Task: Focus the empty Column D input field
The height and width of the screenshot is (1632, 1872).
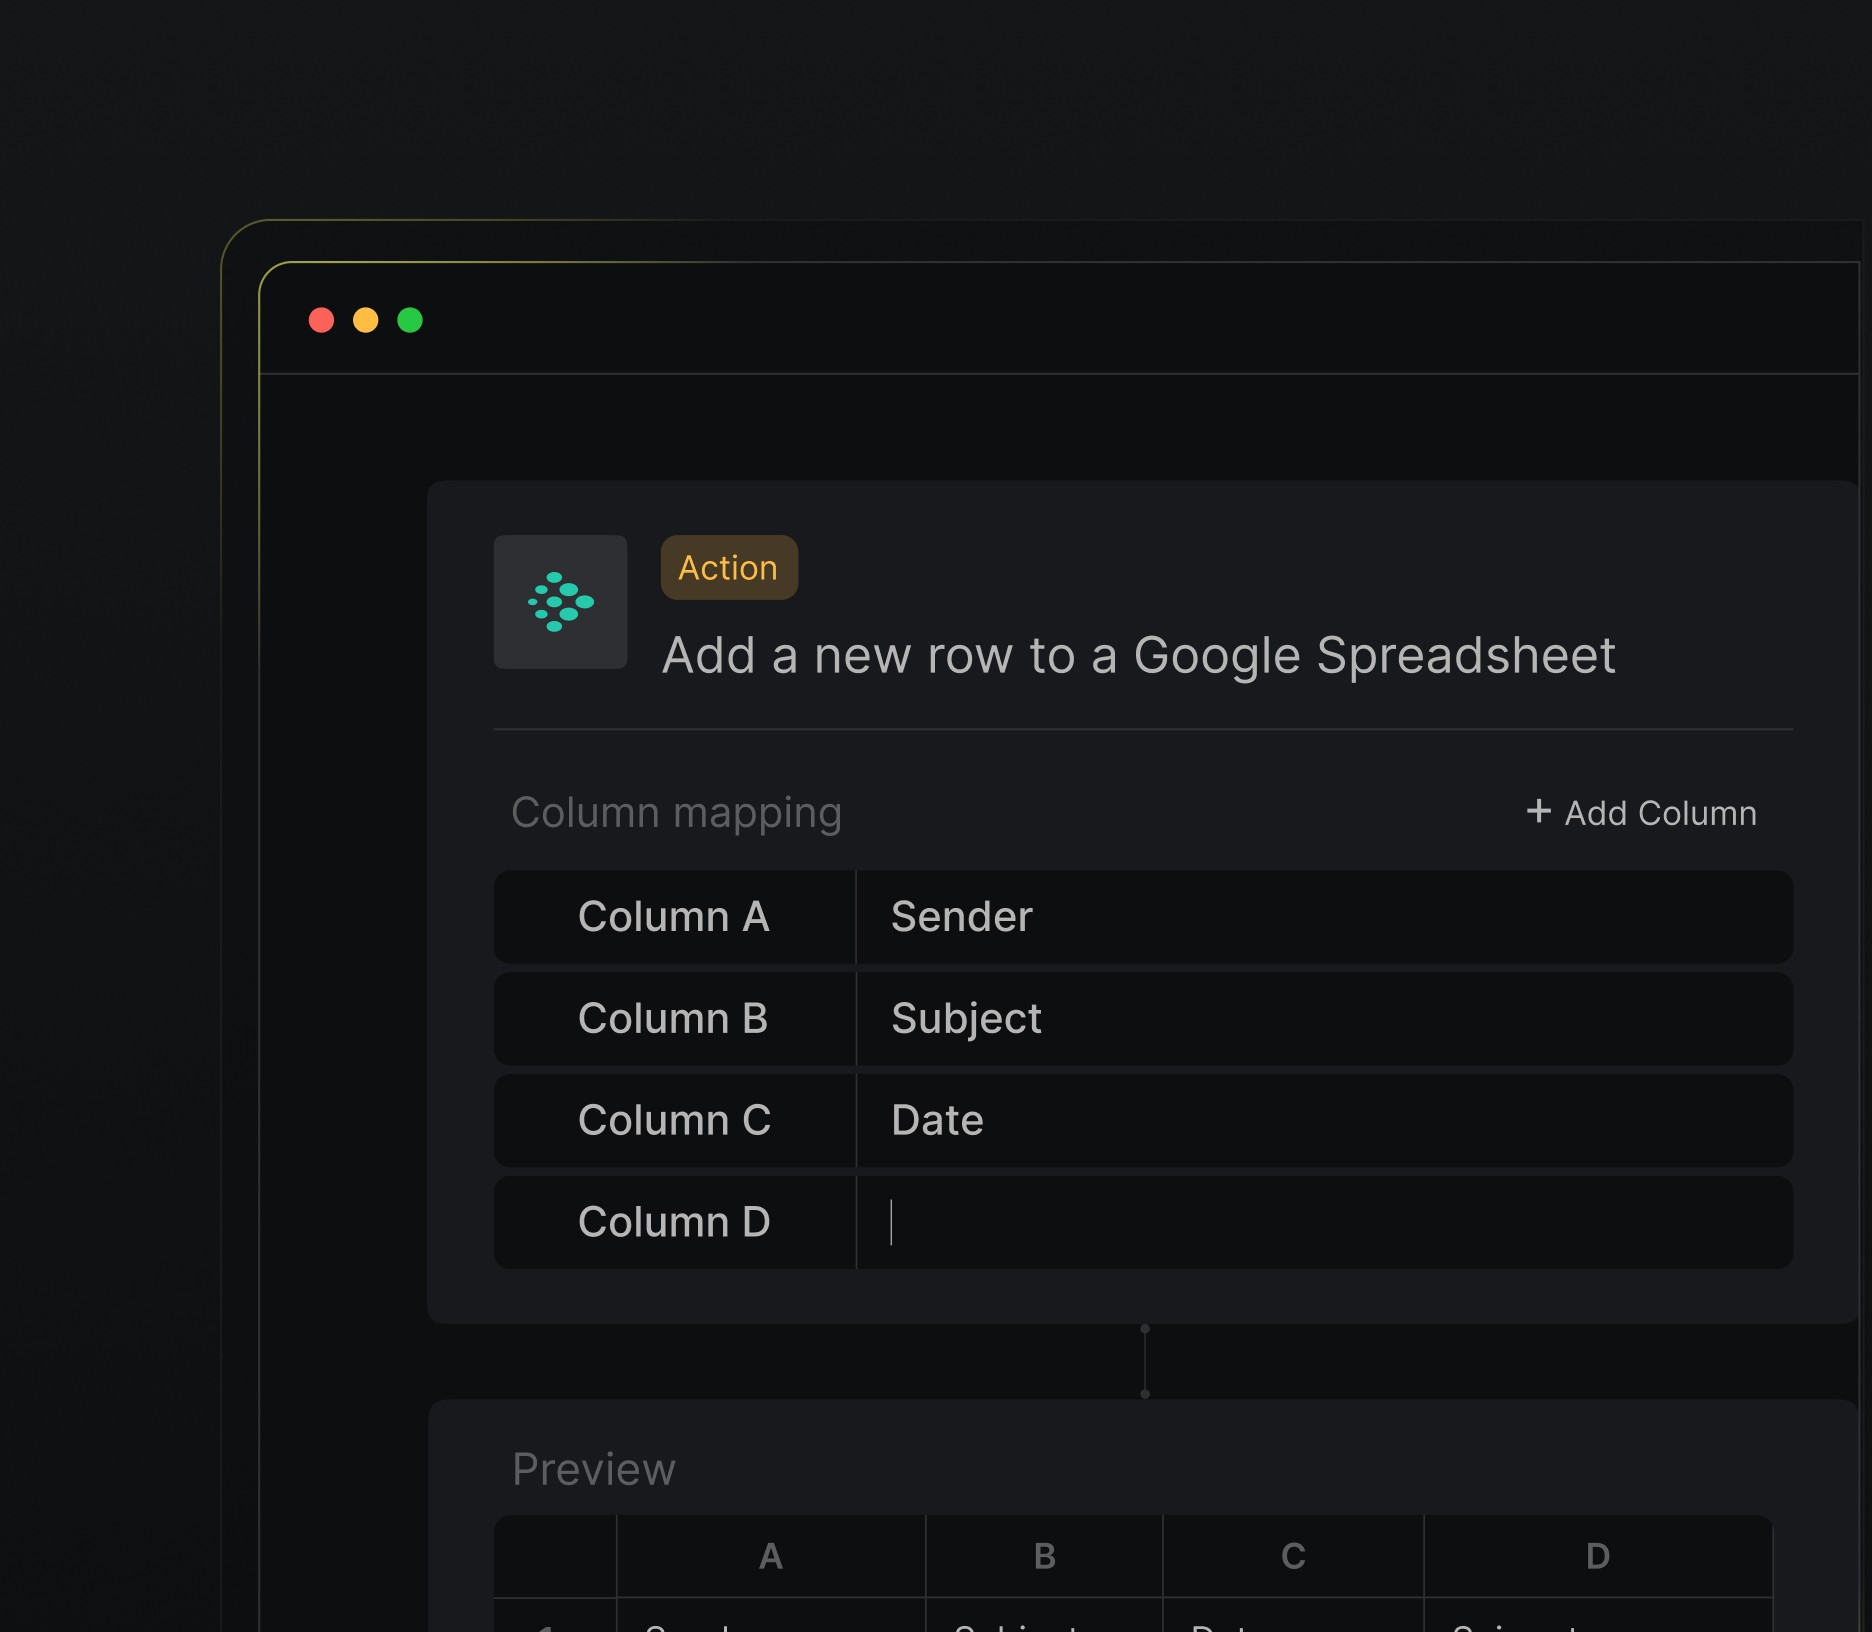Action: [x=1323, y=1223]
